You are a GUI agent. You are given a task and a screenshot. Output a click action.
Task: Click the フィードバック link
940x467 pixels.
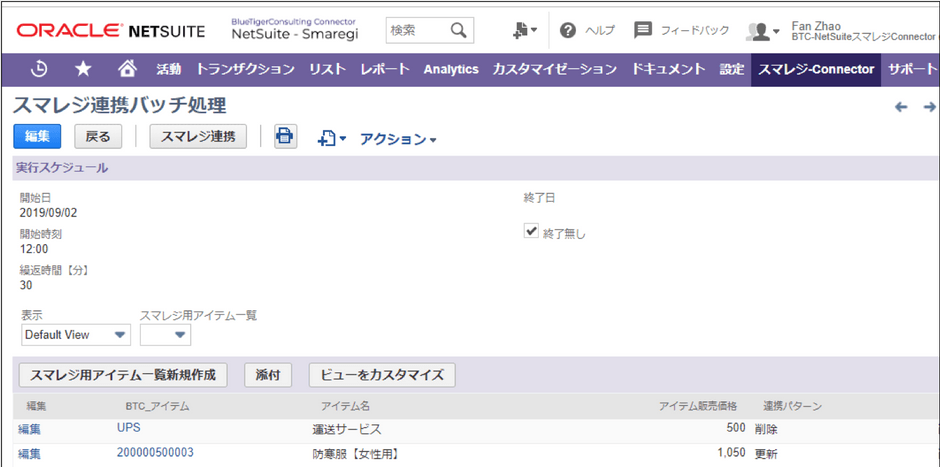695,31
